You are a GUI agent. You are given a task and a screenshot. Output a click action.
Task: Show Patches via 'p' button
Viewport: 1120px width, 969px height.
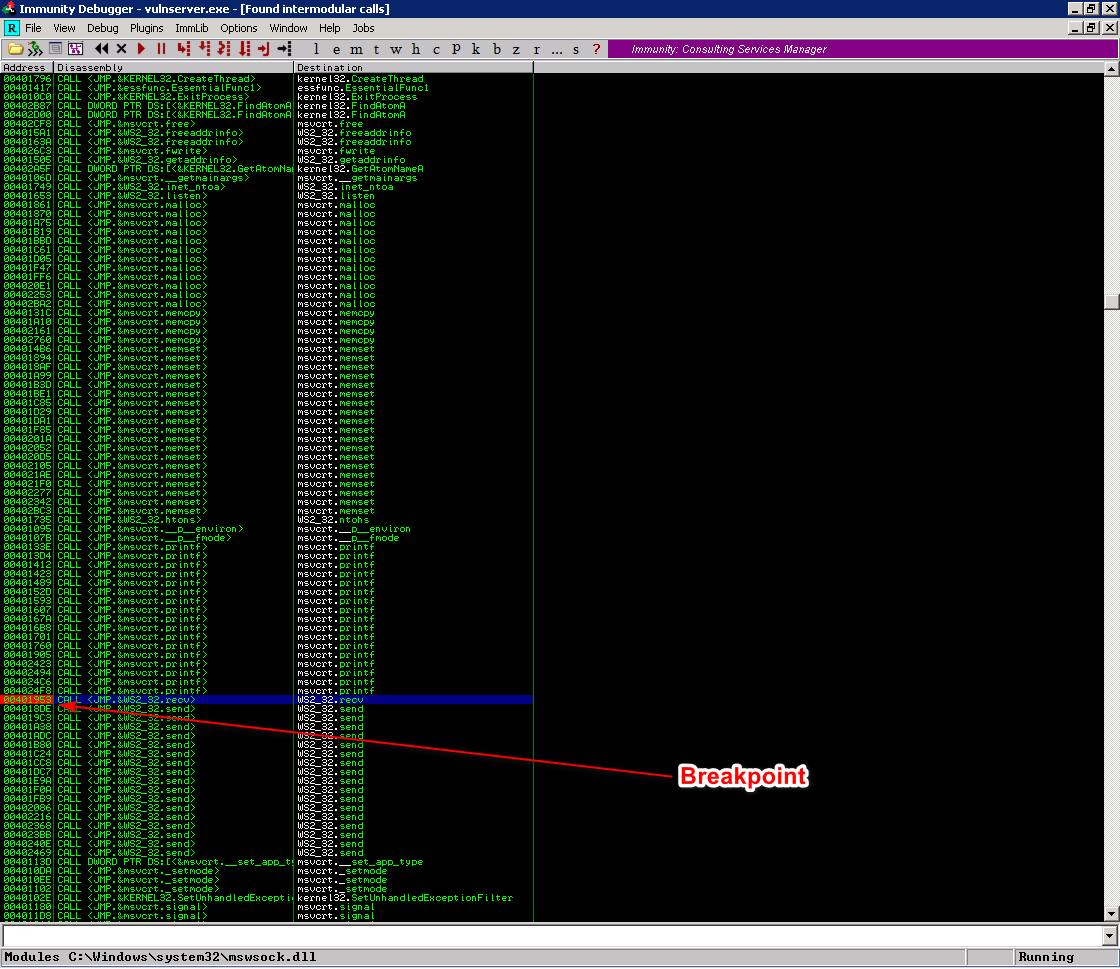[456, 49]
